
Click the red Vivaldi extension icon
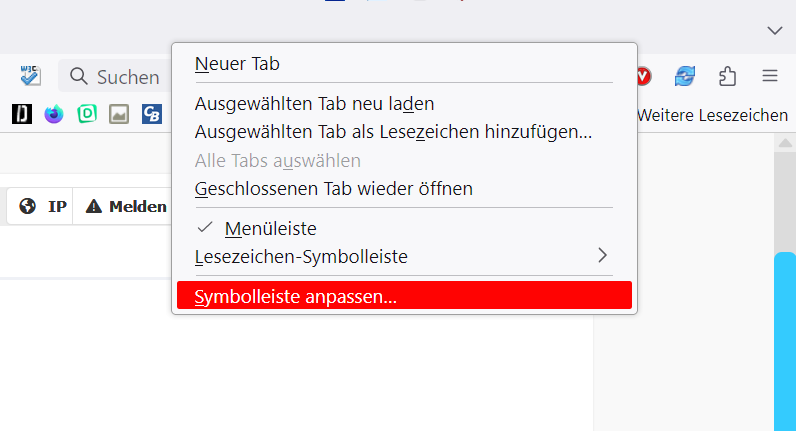pos(644,76)
